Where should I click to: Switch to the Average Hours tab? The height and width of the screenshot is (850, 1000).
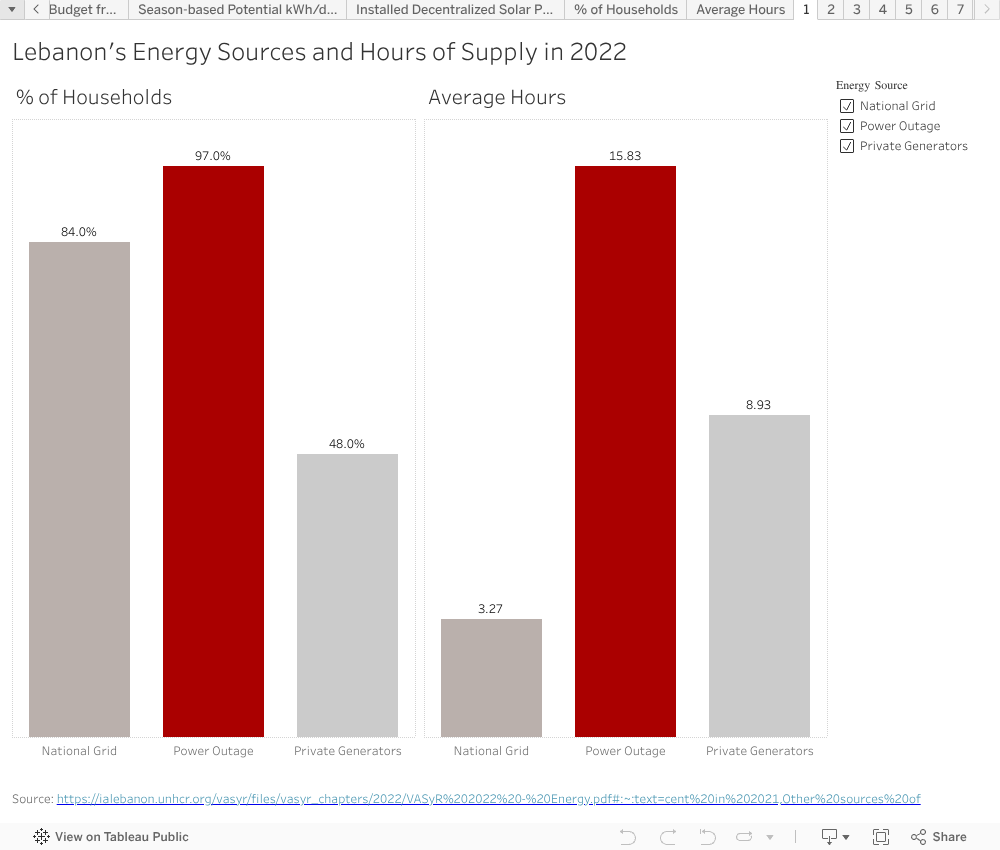(740, 10)
